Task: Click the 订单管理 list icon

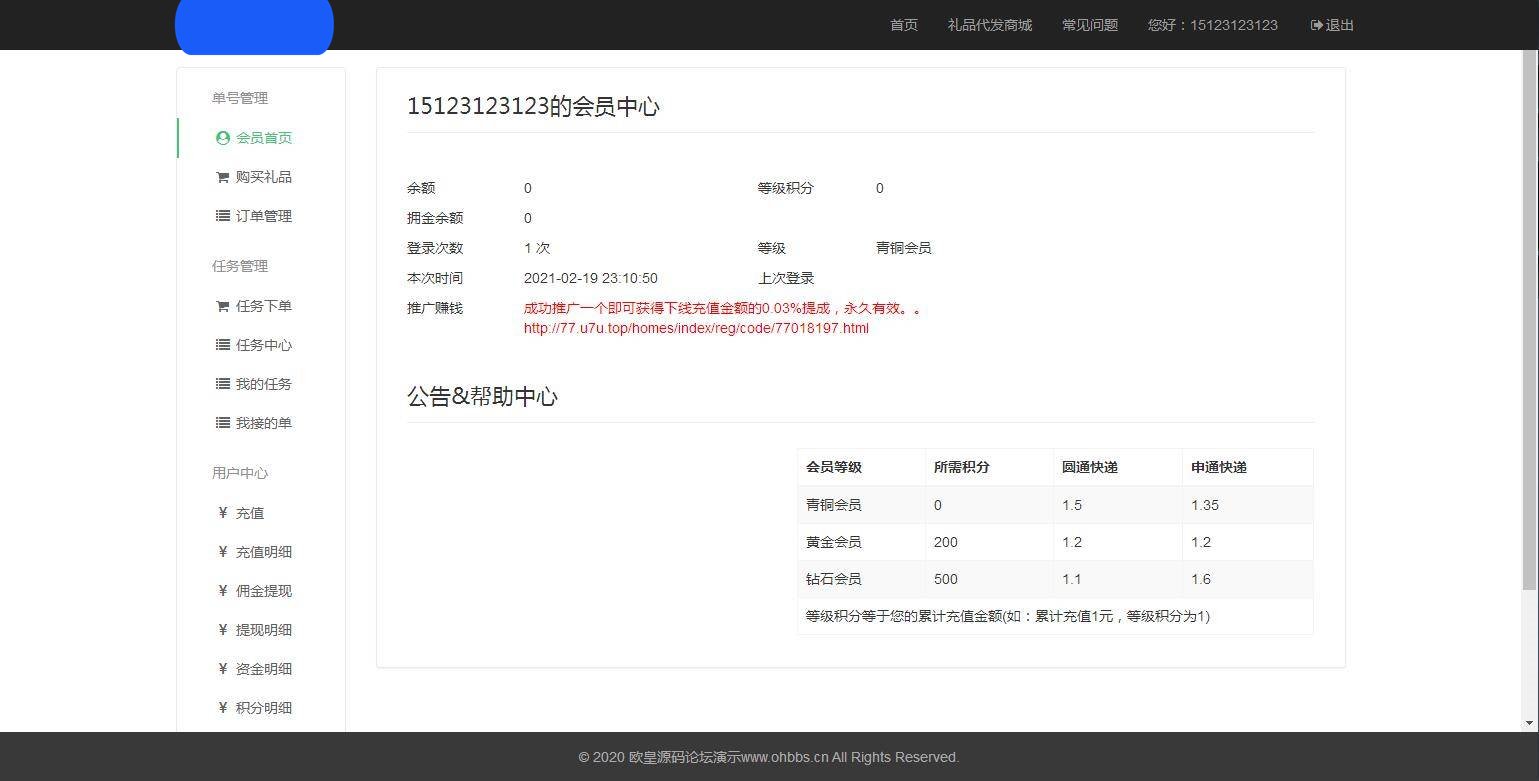Action: point(222,215)
